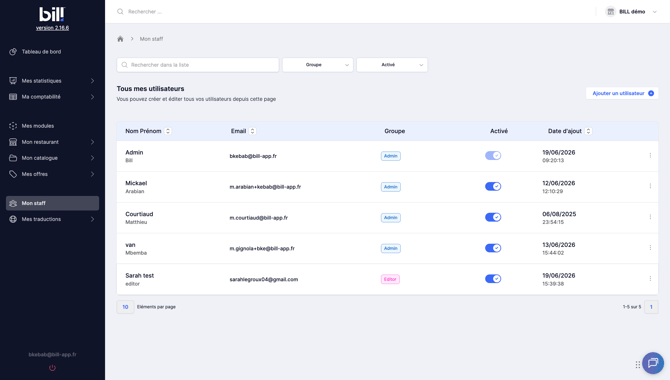The height and width of the screenshot is (380, 670).
Task: Click the Groupe column header
Action: point(394,131)
